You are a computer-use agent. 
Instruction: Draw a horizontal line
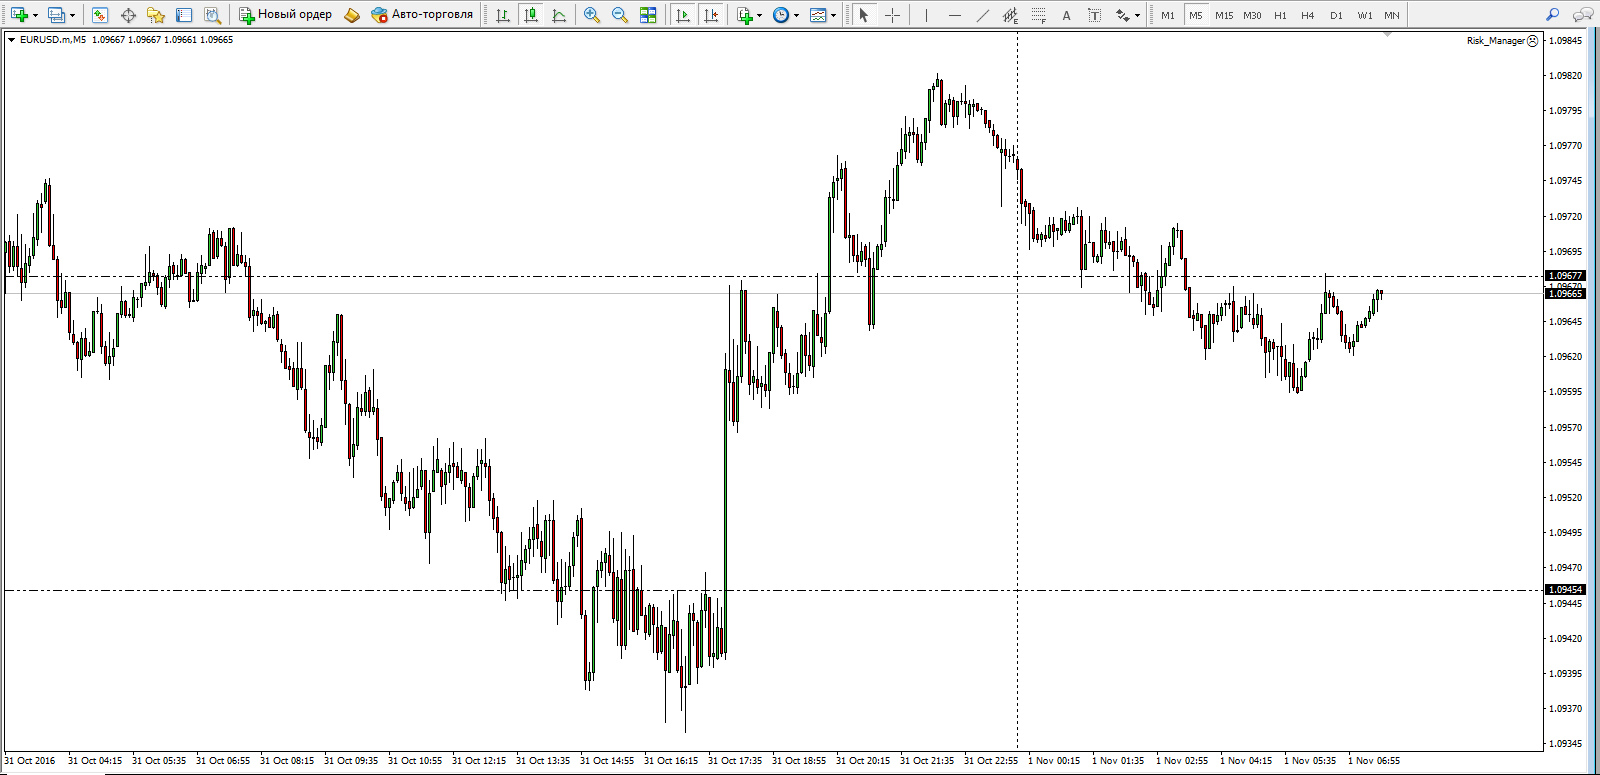click(x=955, y=15)
